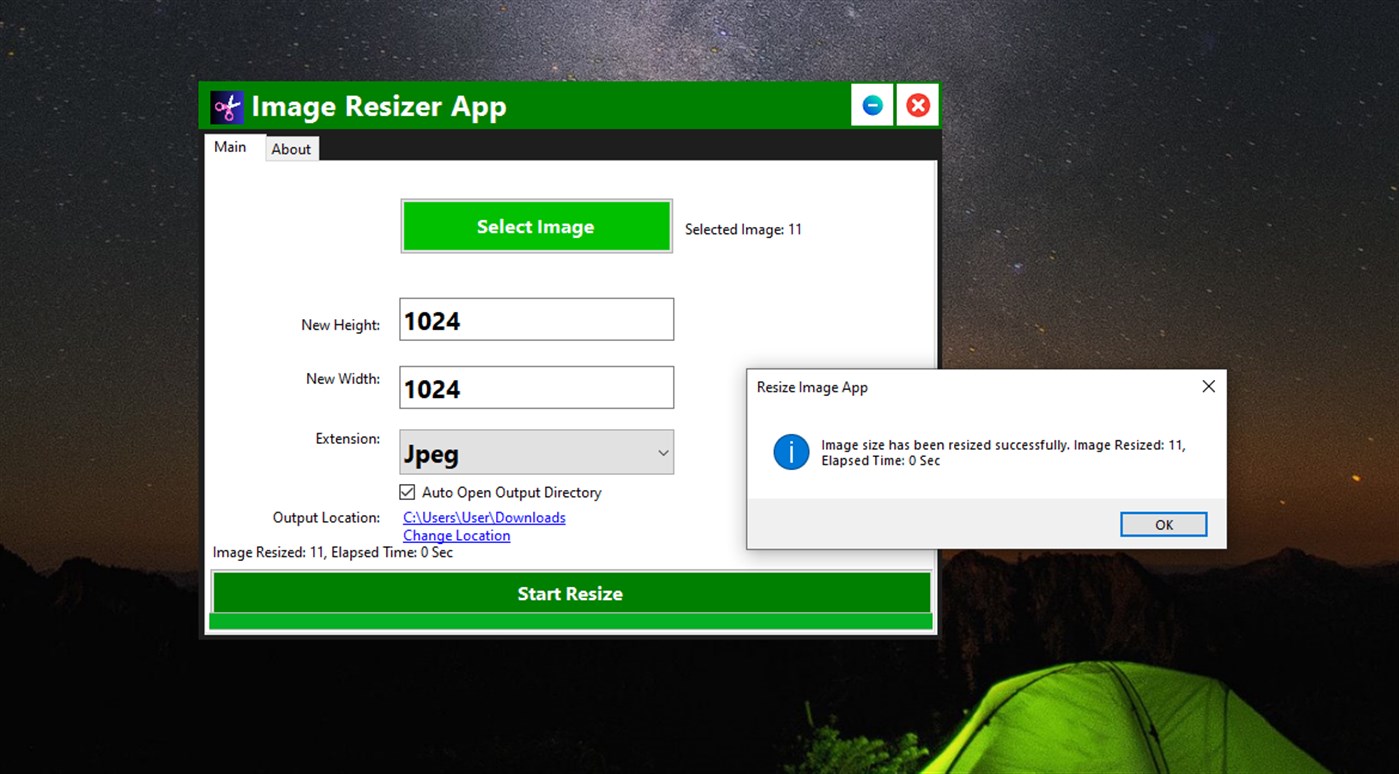Dismiss the success dialog with OK
Viewport: 1399px width, 774px height.
(x=1163, y=523)
